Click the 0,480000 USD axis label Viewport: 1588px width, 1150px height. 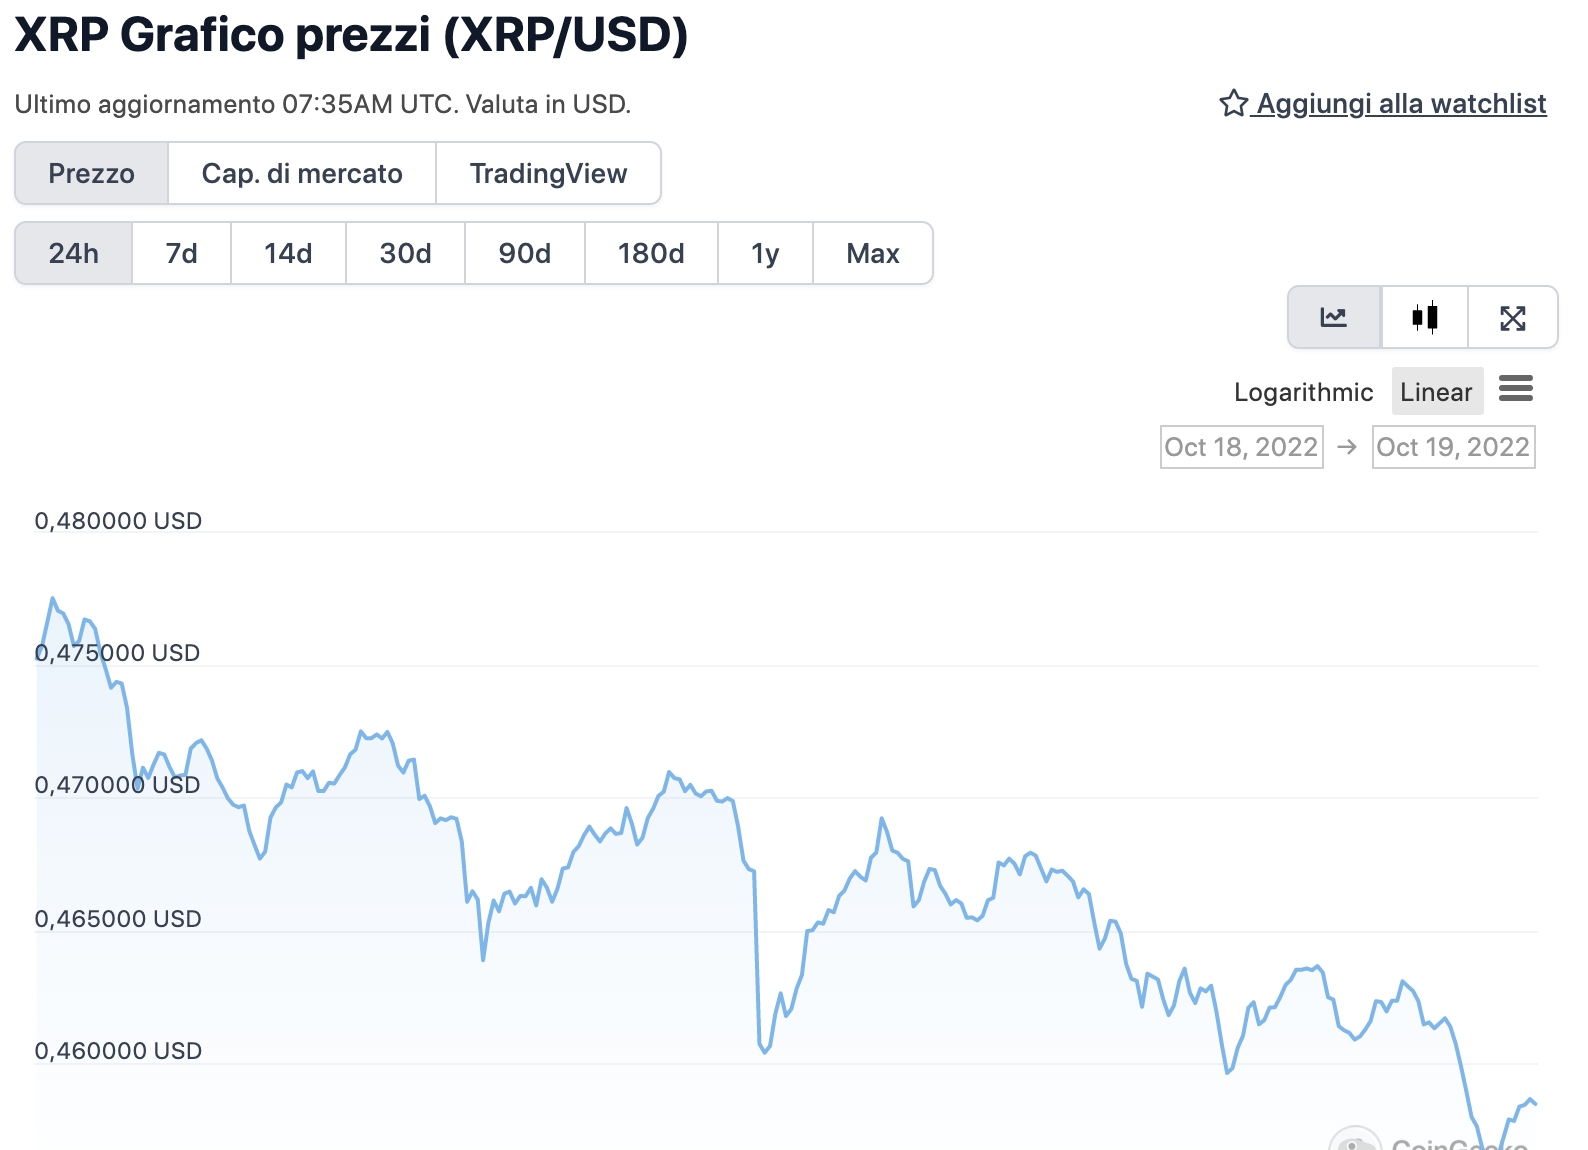pos(118,521)
